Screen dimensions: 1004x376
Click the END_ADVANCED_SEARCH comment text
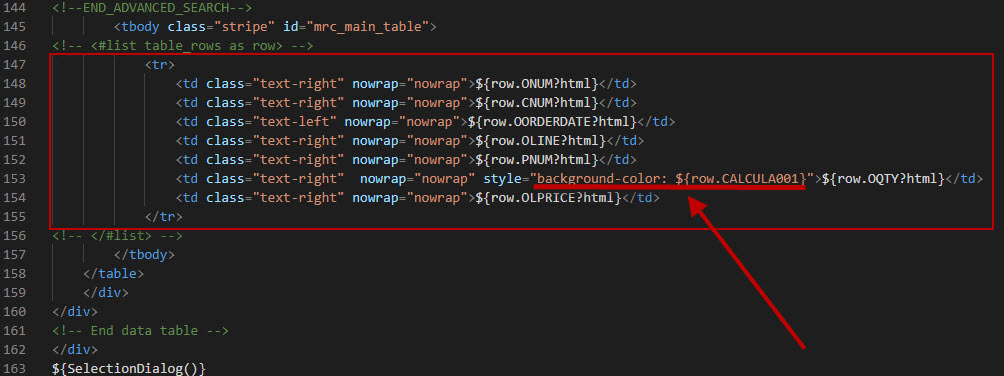(x=152, y=8)
